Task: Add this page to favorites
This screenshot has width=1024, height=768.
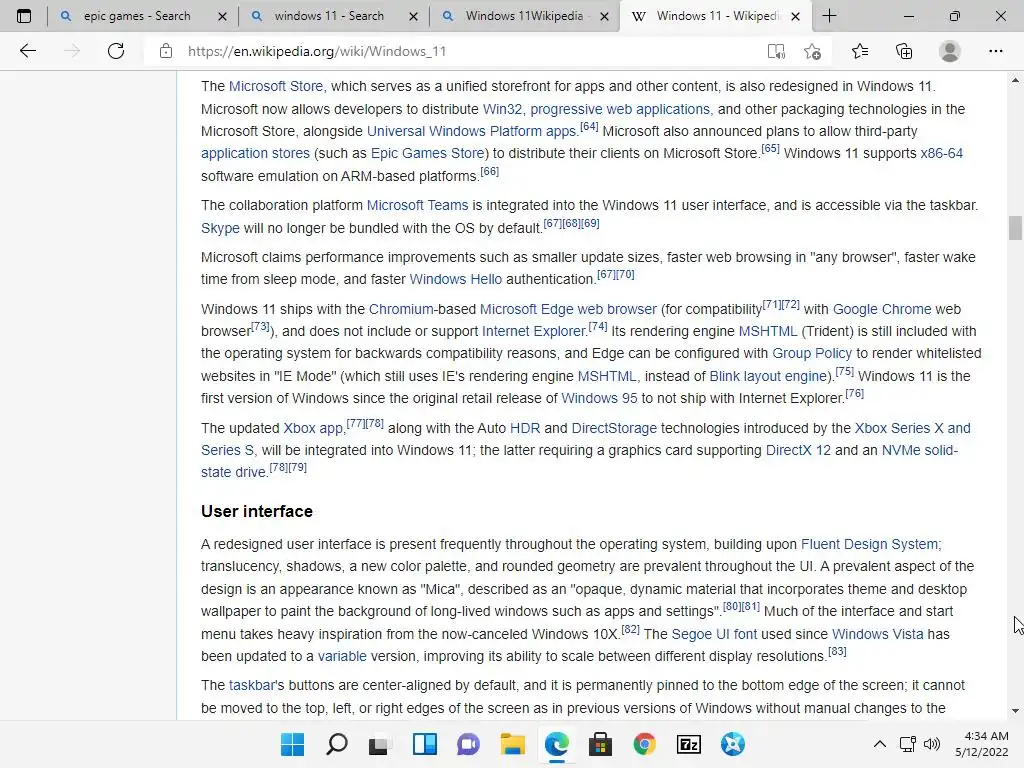Action: [x=812, y=51]
